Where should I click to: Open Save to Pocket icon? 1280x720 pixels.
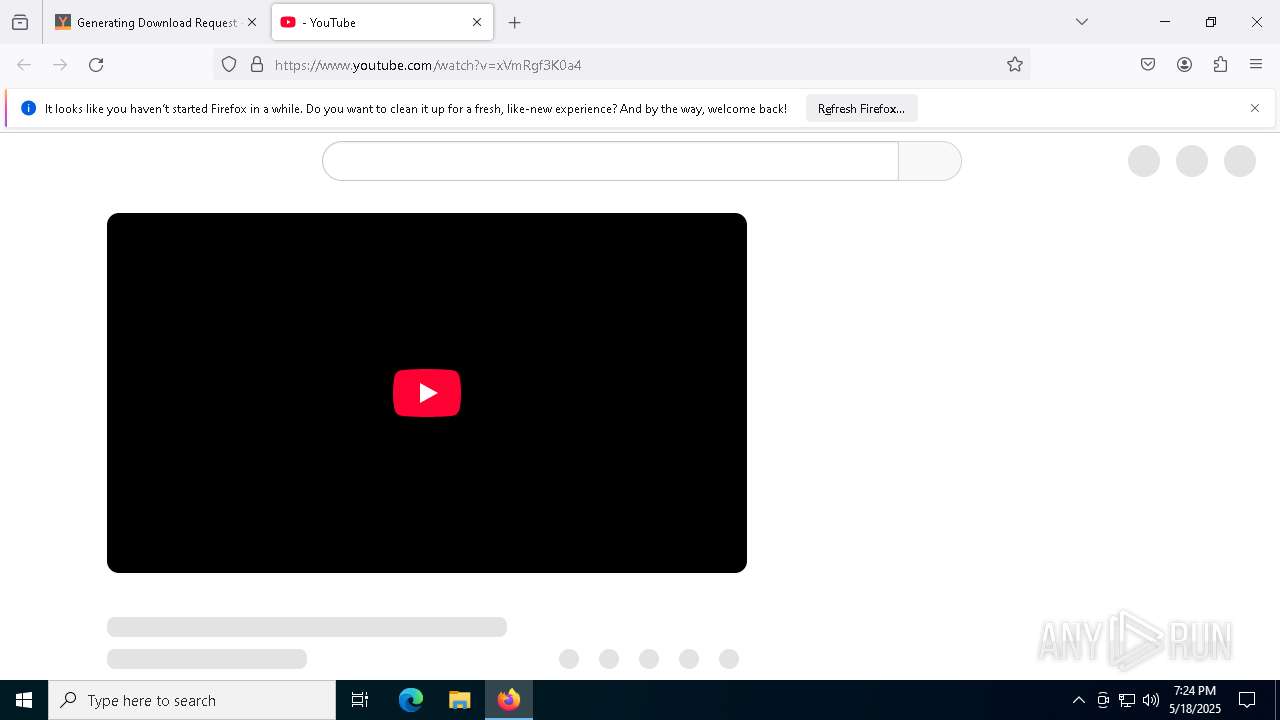point(1148,65)
